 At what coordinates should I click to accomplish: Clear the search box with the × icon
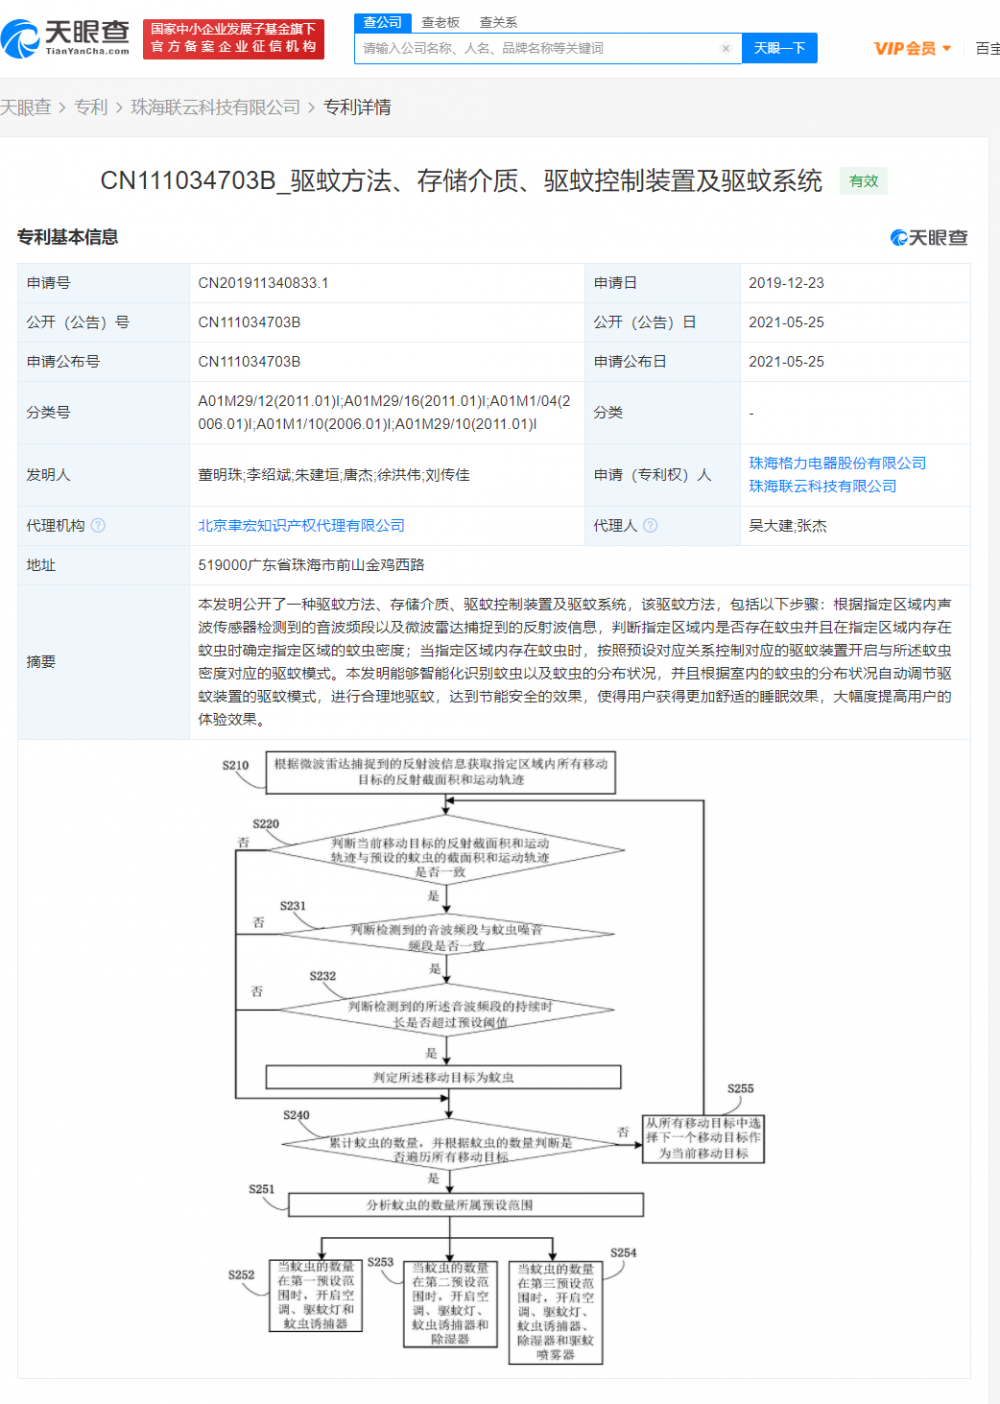point(727,47)
